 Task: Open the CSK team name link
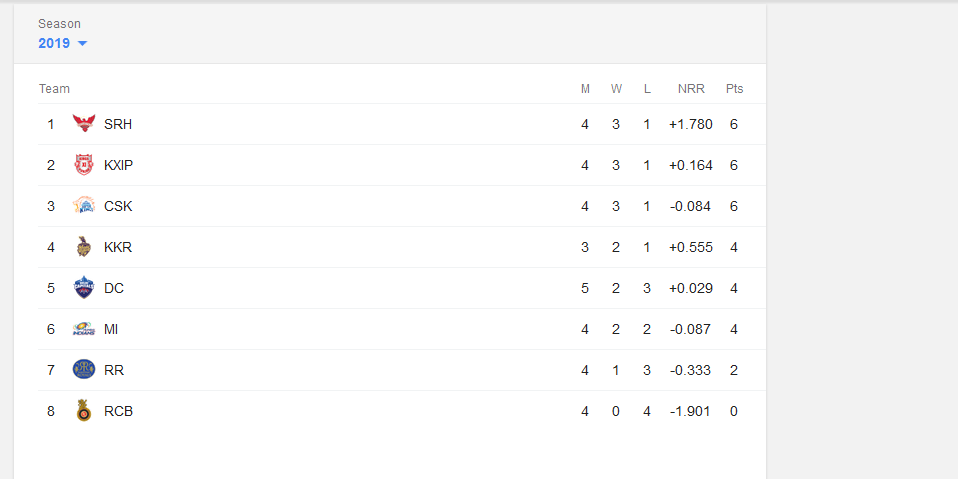pos(118,206)
